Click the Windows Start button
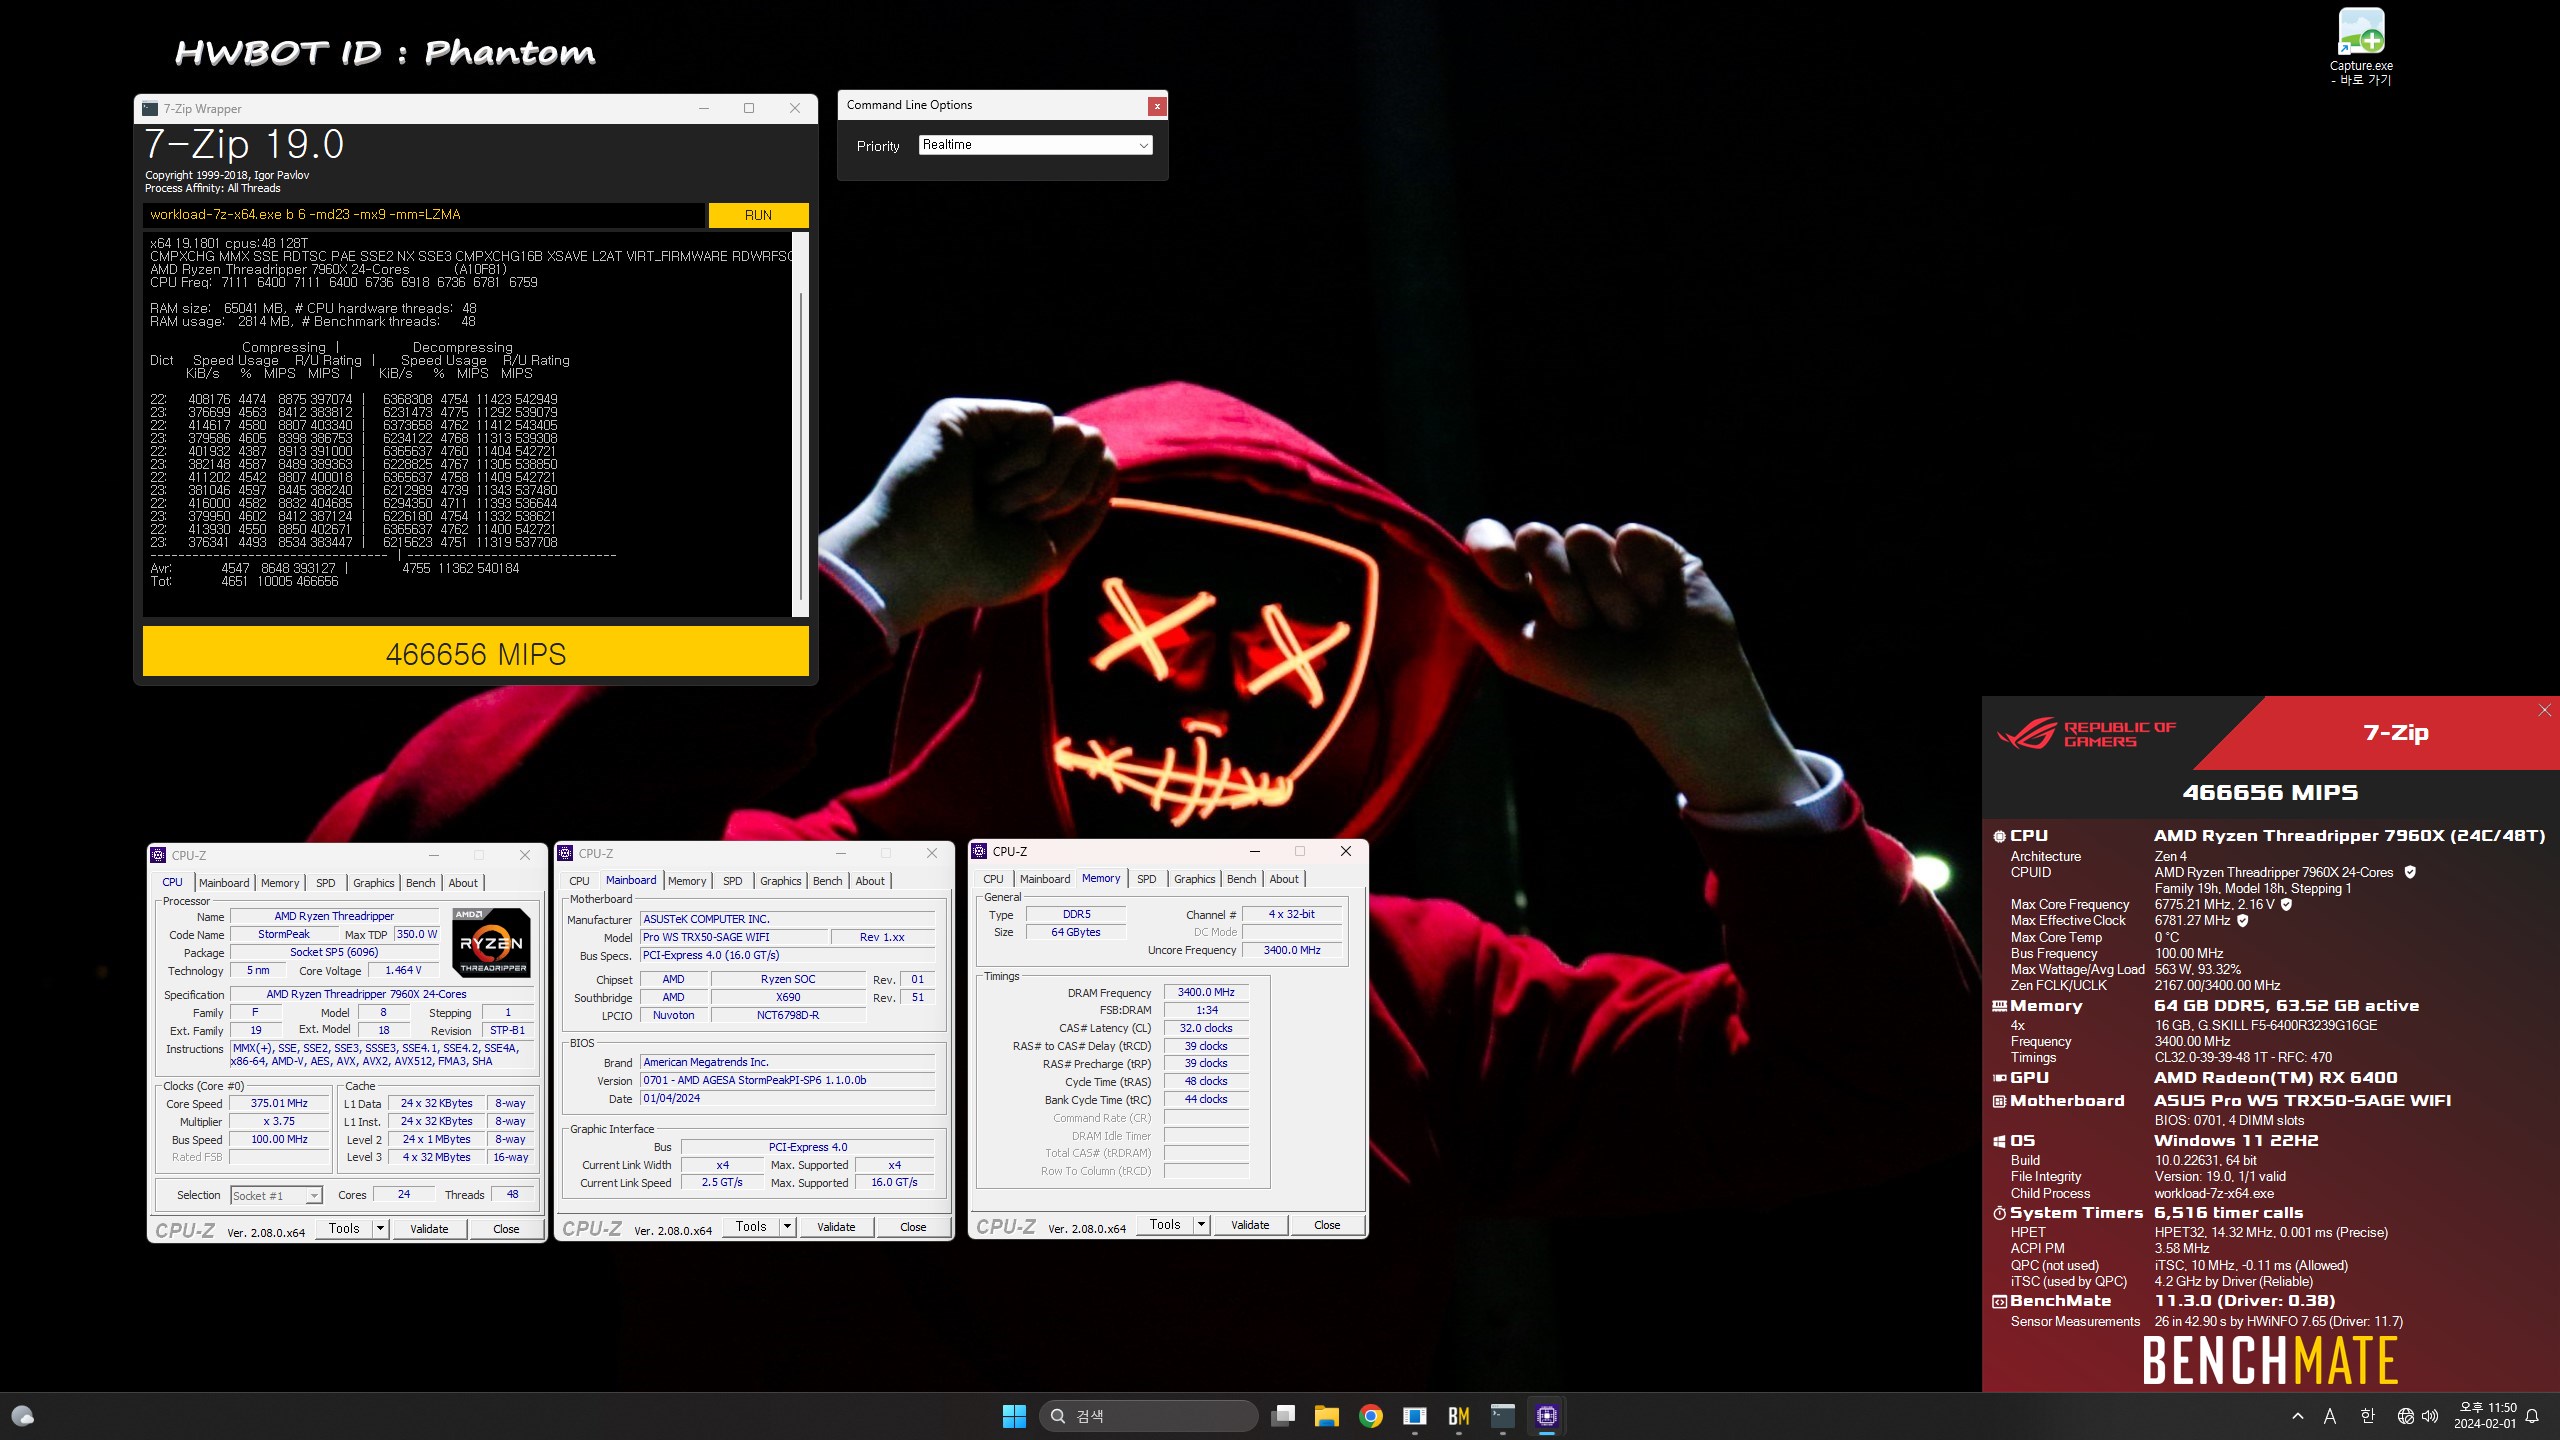Viewport: 2560px width, 1440px height. (x=1014, y=1416)
